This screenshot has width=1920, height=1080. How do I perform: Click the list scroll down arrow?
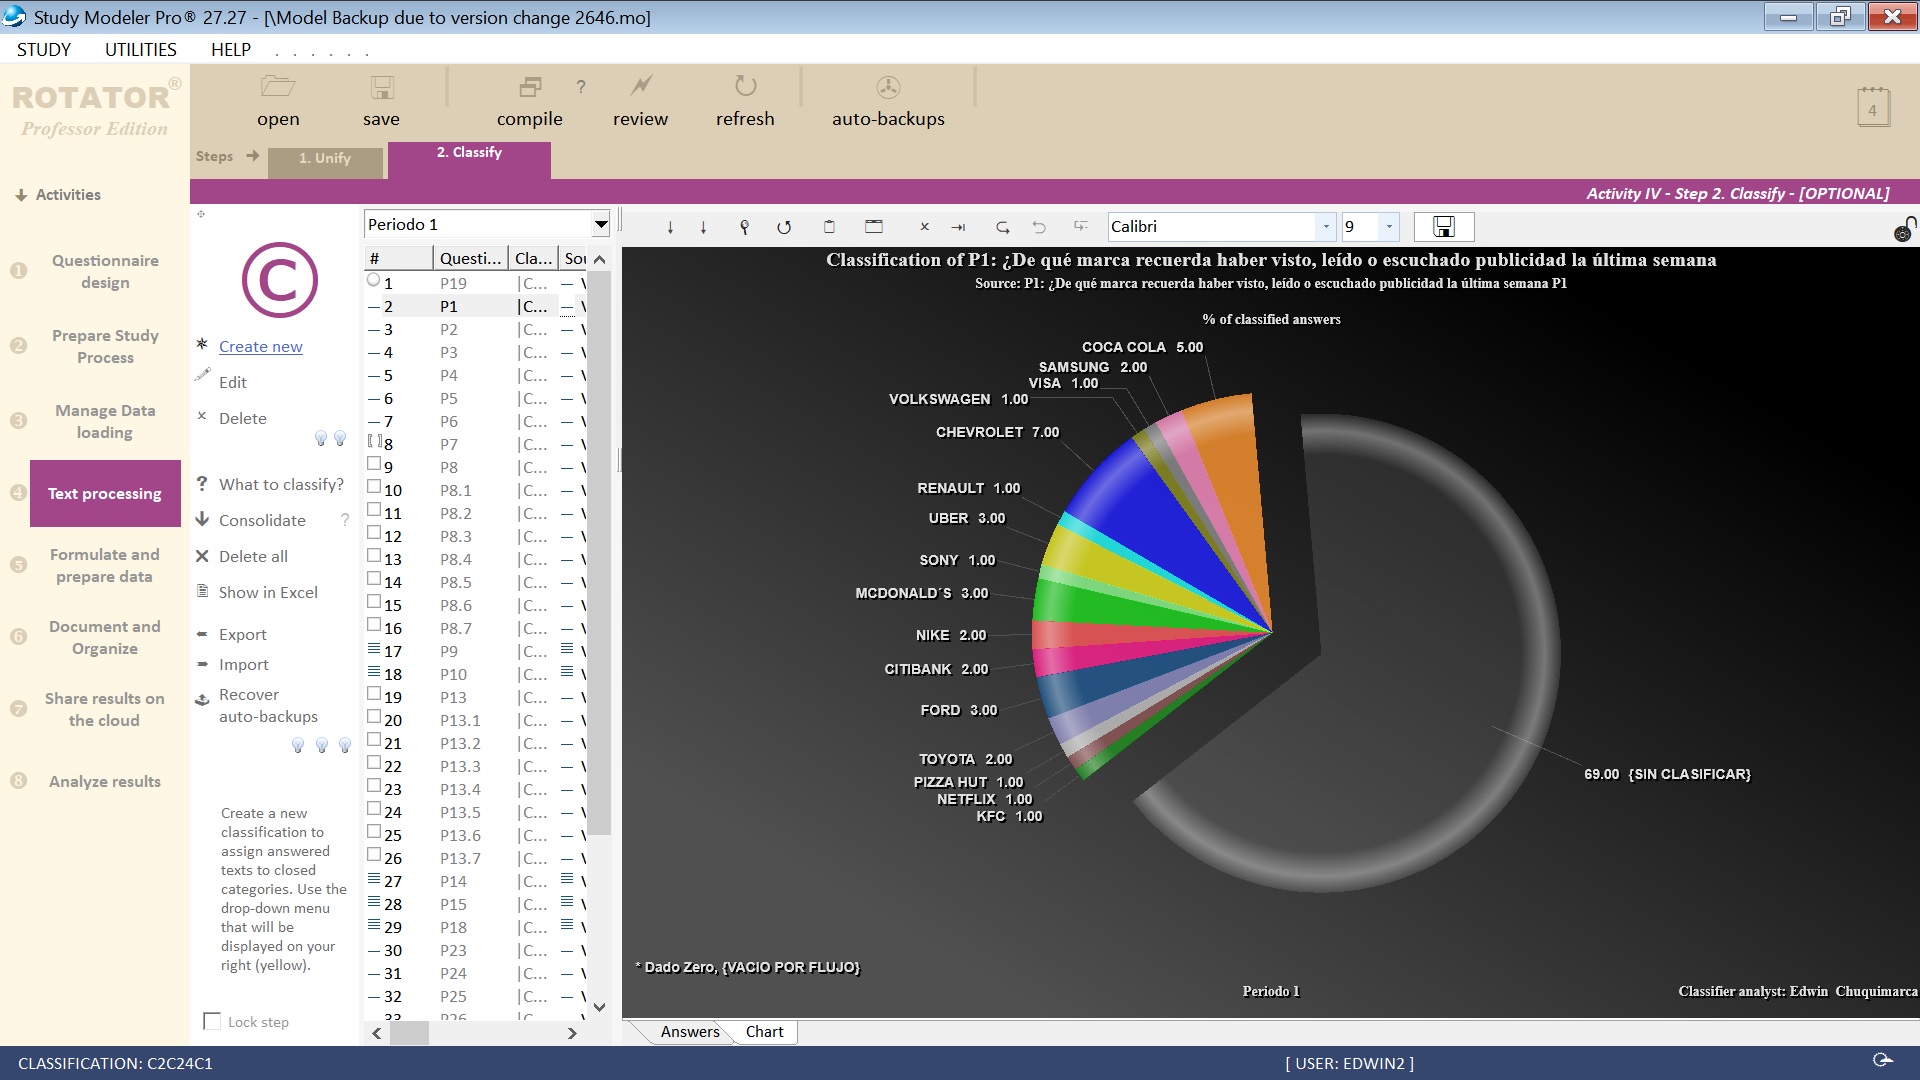click(x=600, y=1007)
